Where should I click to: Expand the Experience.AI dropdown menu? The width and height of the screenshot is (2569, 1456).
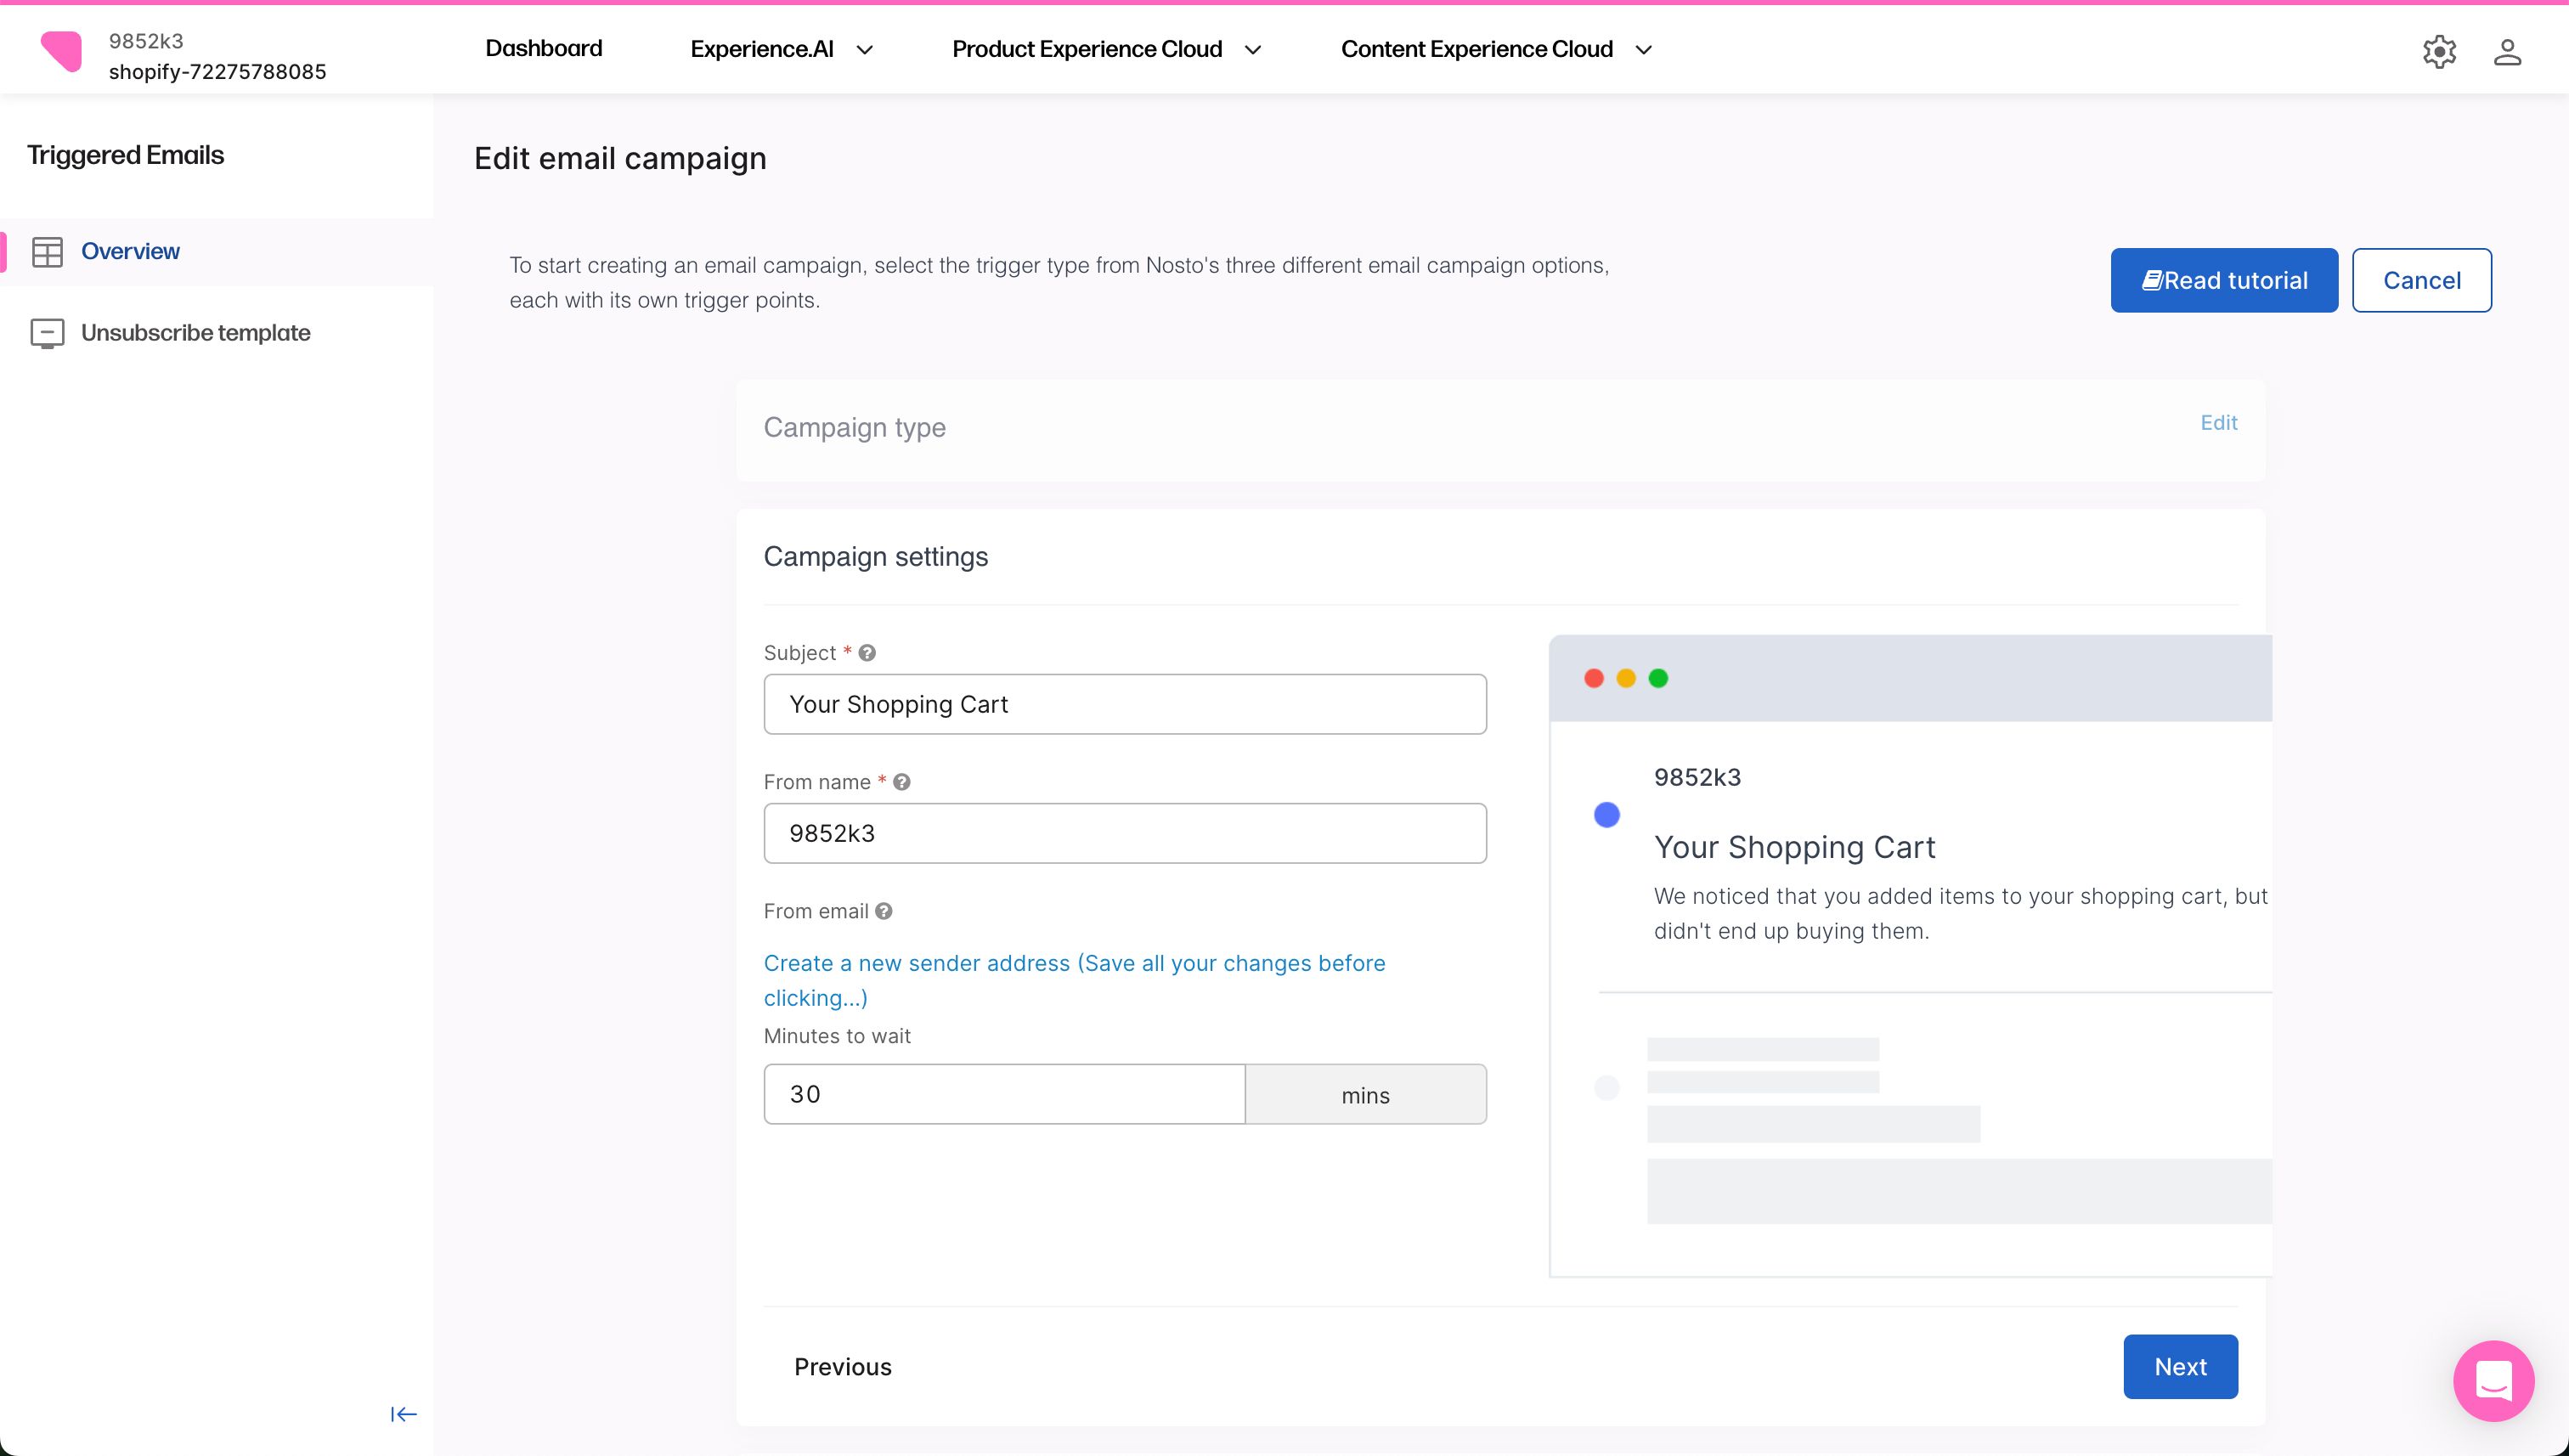[x=781, y=49]
